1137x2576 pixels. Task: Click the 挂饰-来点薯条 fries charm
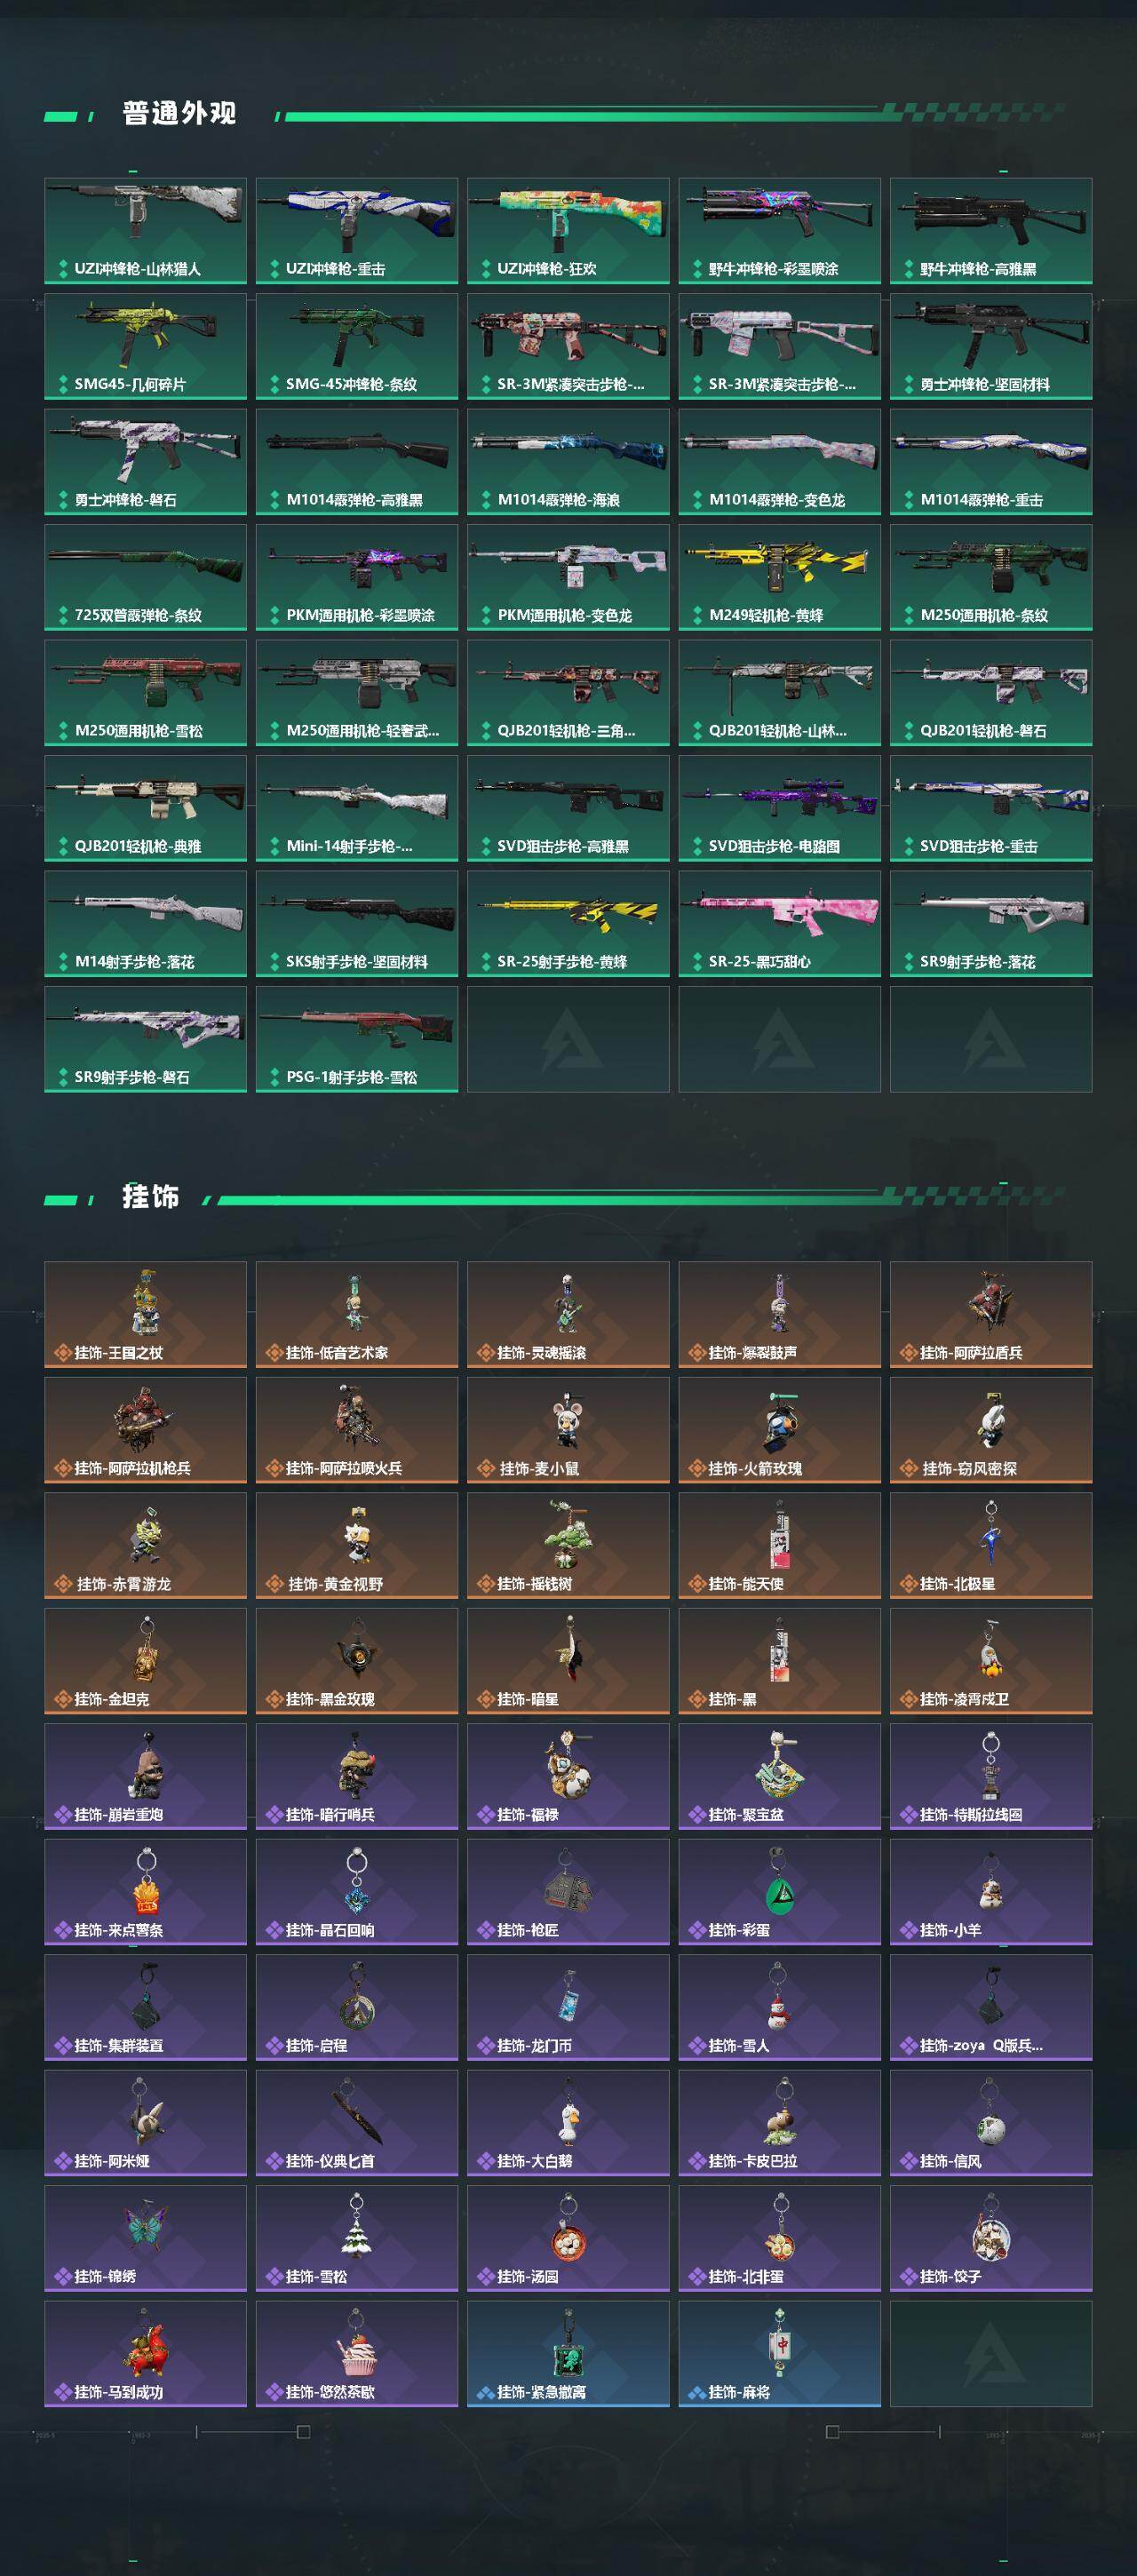click(145, 1892)
